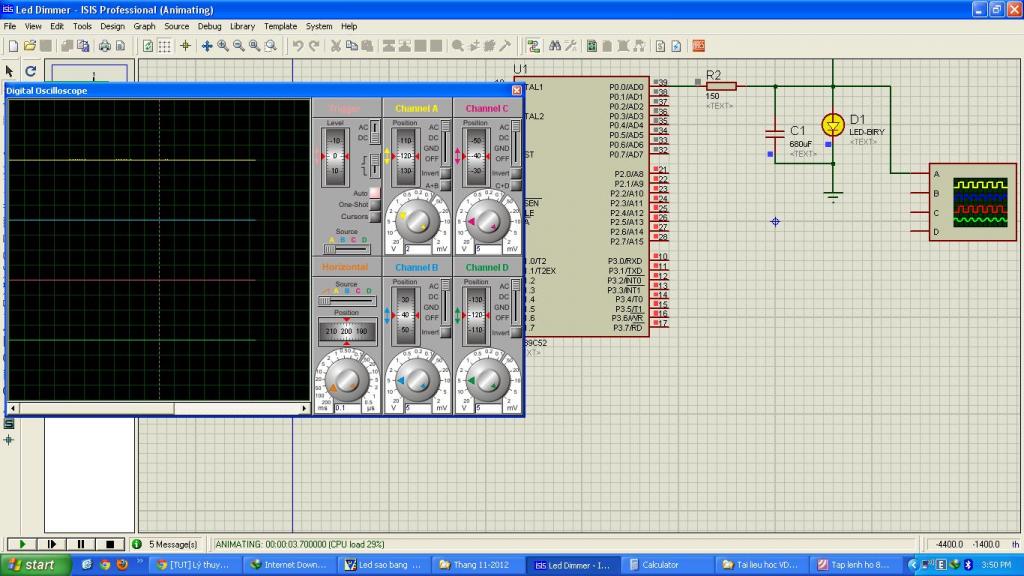Click the New design file icon
Viewport: 1024px width, 576px height.
12,46
